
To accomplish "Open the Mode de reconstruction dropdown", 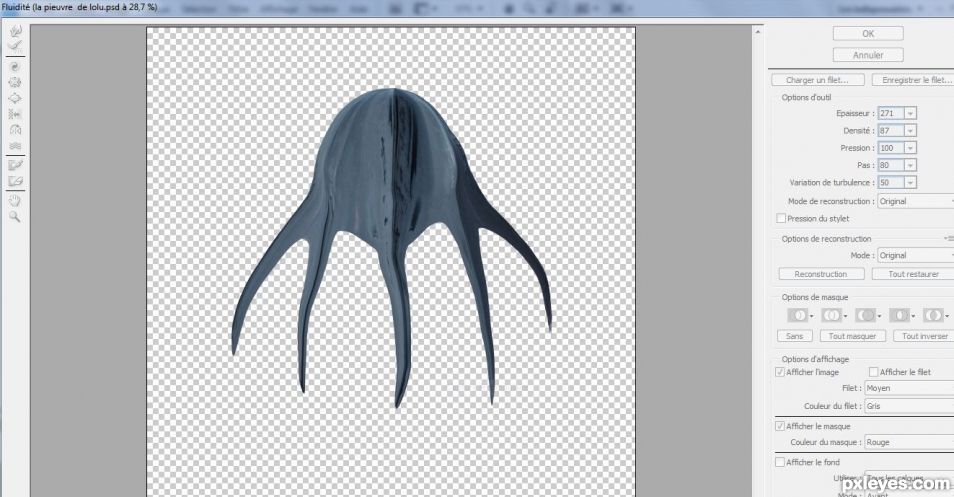I will point(916,201).
